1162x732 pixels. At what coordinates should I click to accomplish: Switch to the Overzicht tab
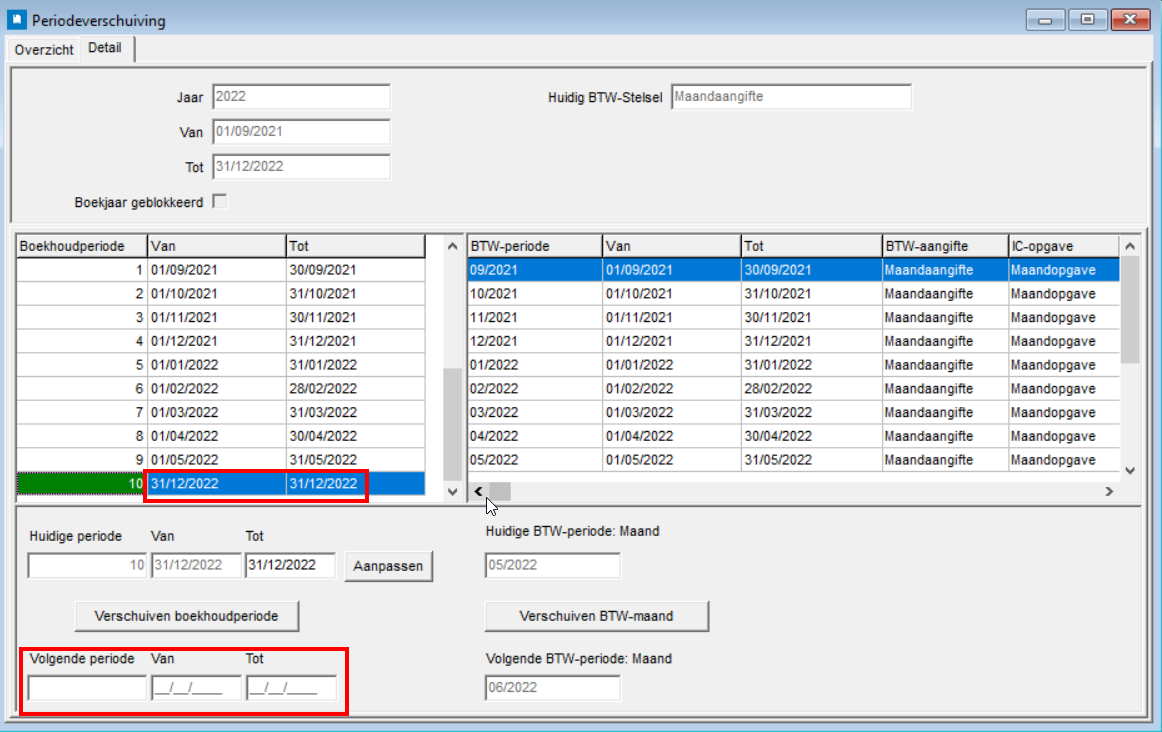click(44, 50)
